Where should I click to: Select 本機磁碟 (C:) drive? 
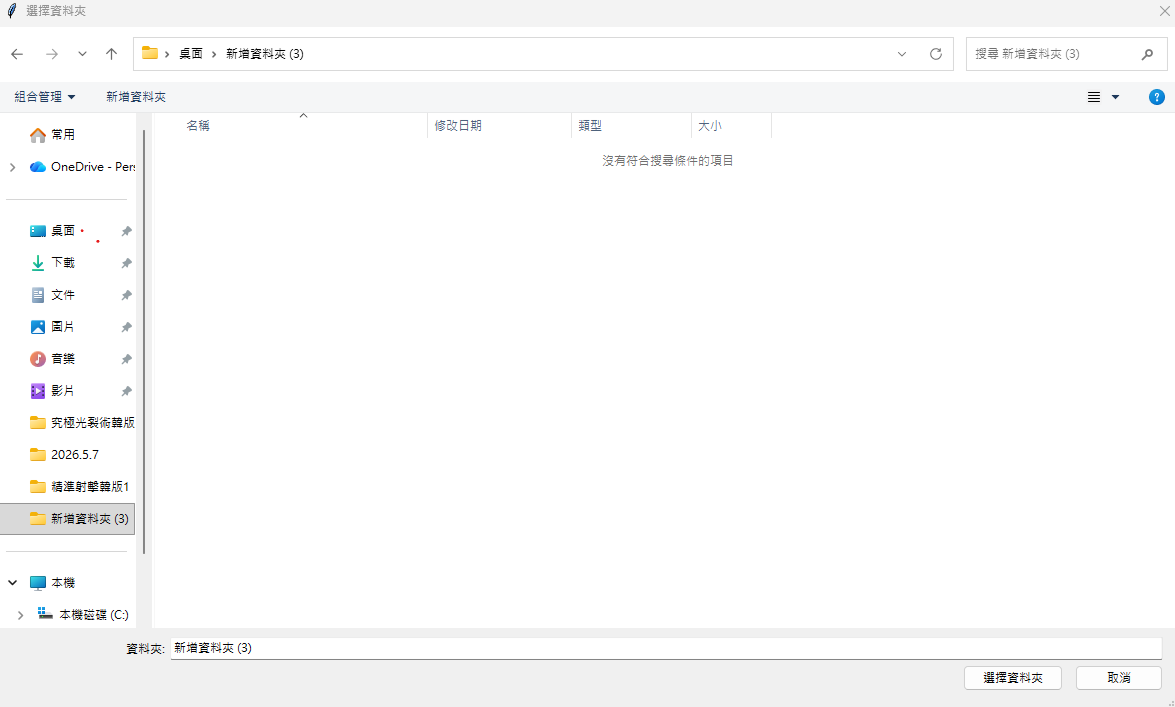(x=84, y=615)
